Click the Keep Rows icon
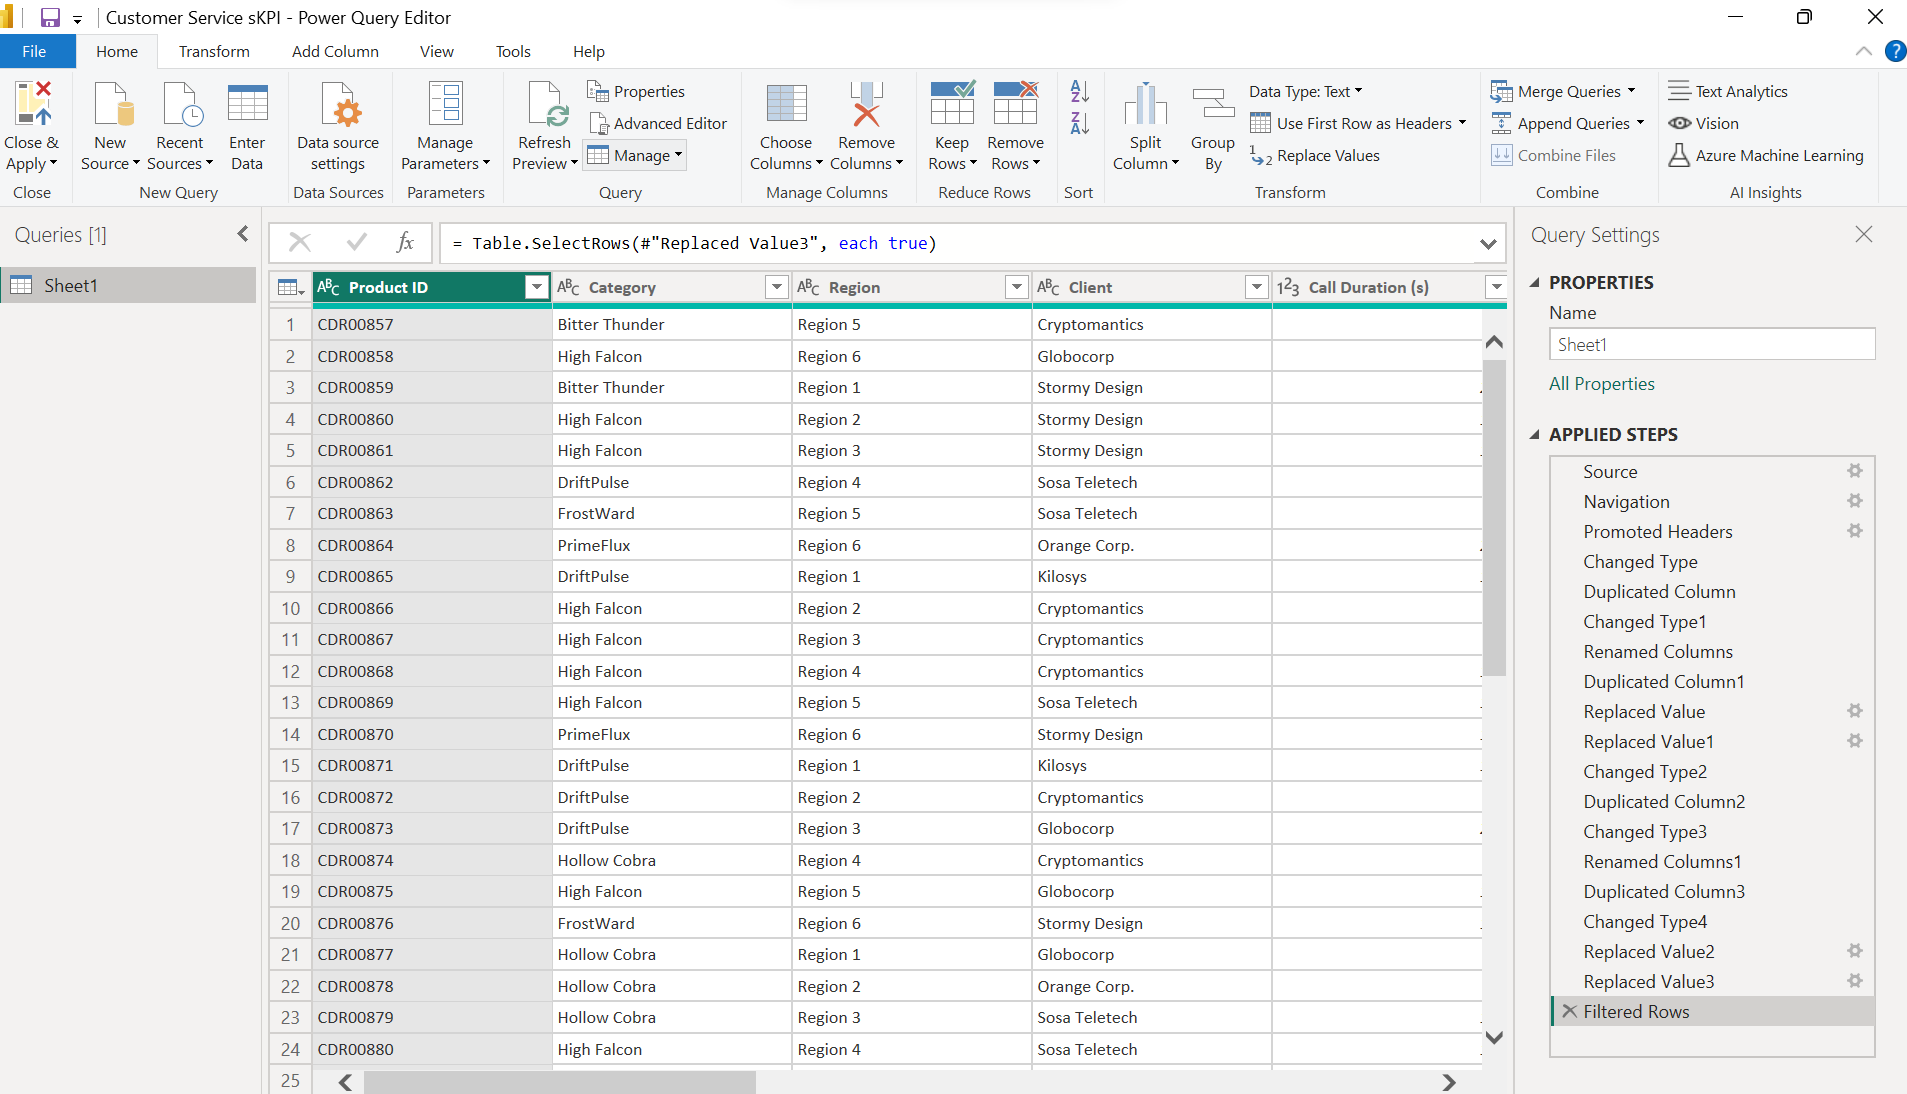Image resolution: width=1907 pixels, height=1094 pixels. (951, 104)
